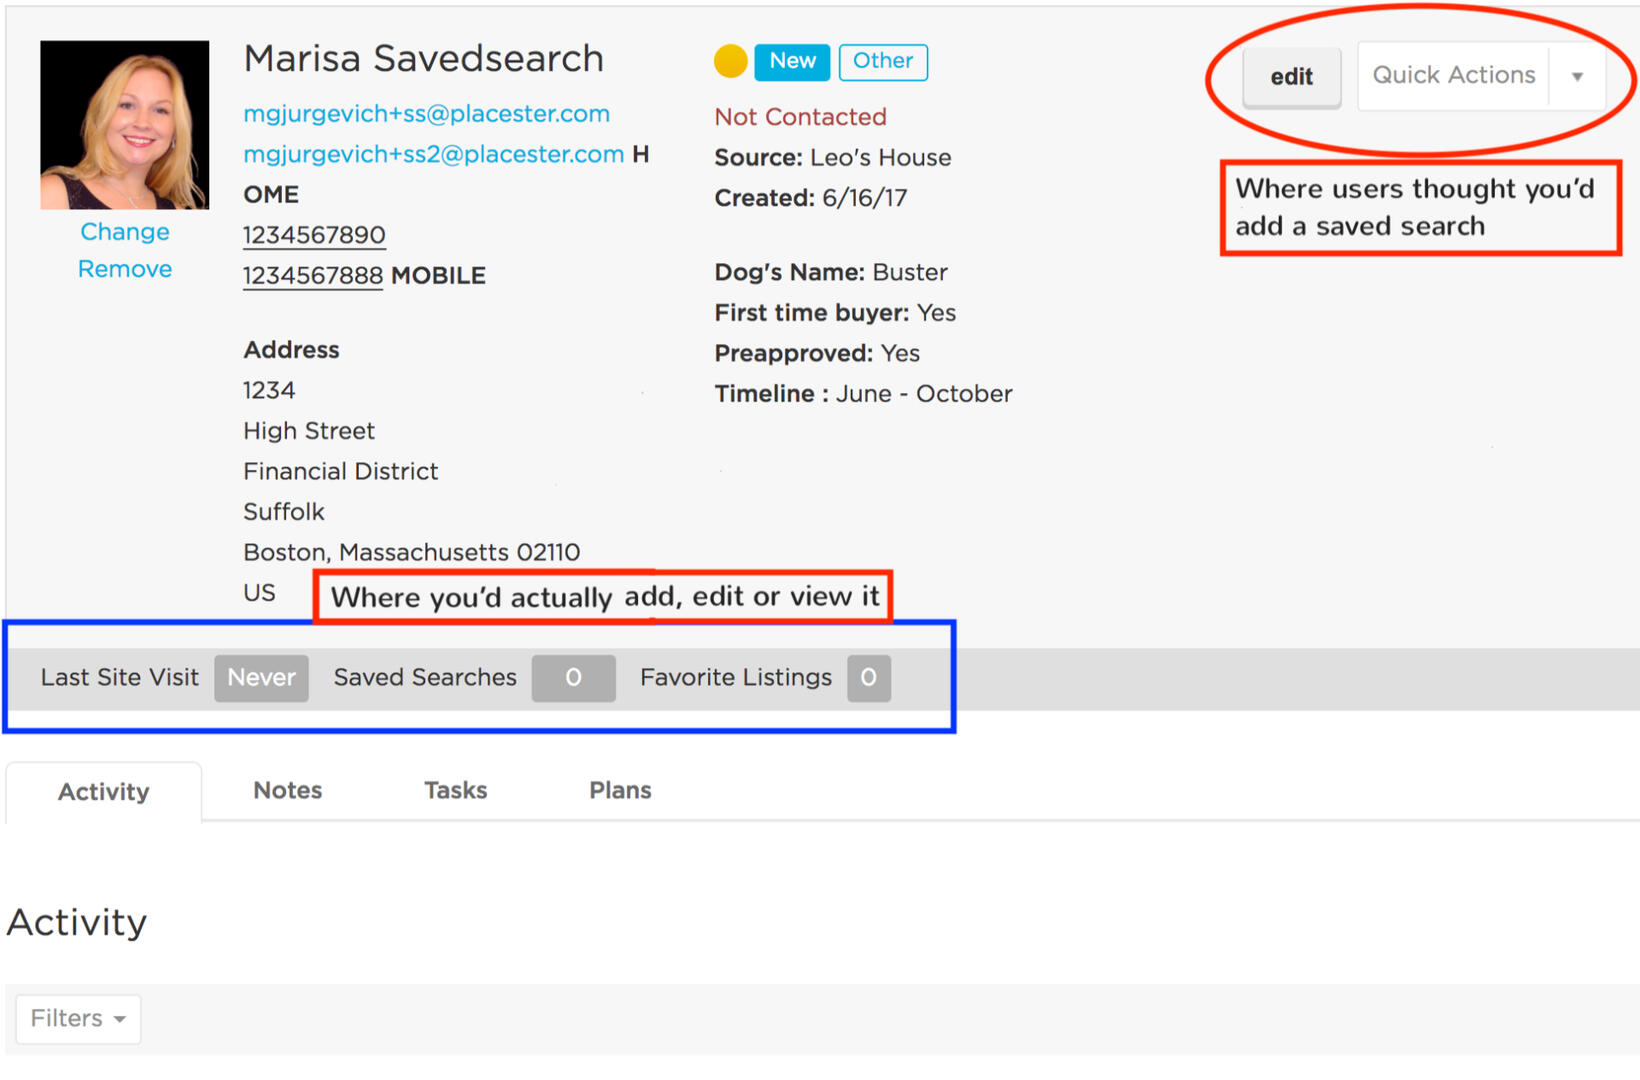Screen dimensions: 1640x1080
Task: Select the Plans tab
Action: tap(620, 790)
